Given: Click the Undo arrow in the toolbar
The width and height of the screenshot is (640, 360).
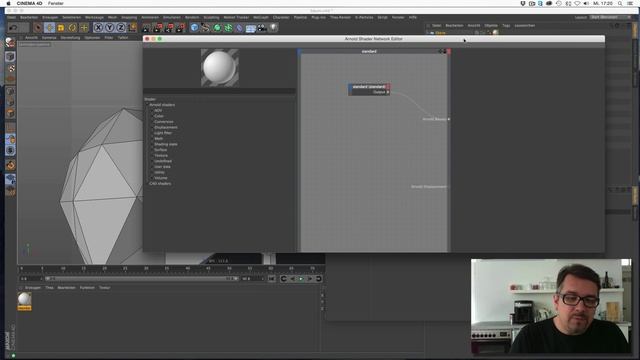Looking at the screenshot, I should click(x=13, y=28).
